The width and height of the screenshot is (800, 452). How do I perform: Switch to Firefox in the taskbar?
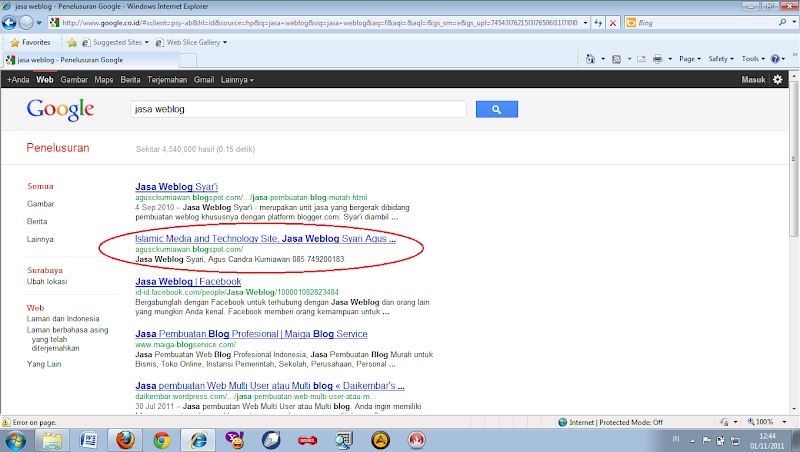click(125, 440)
